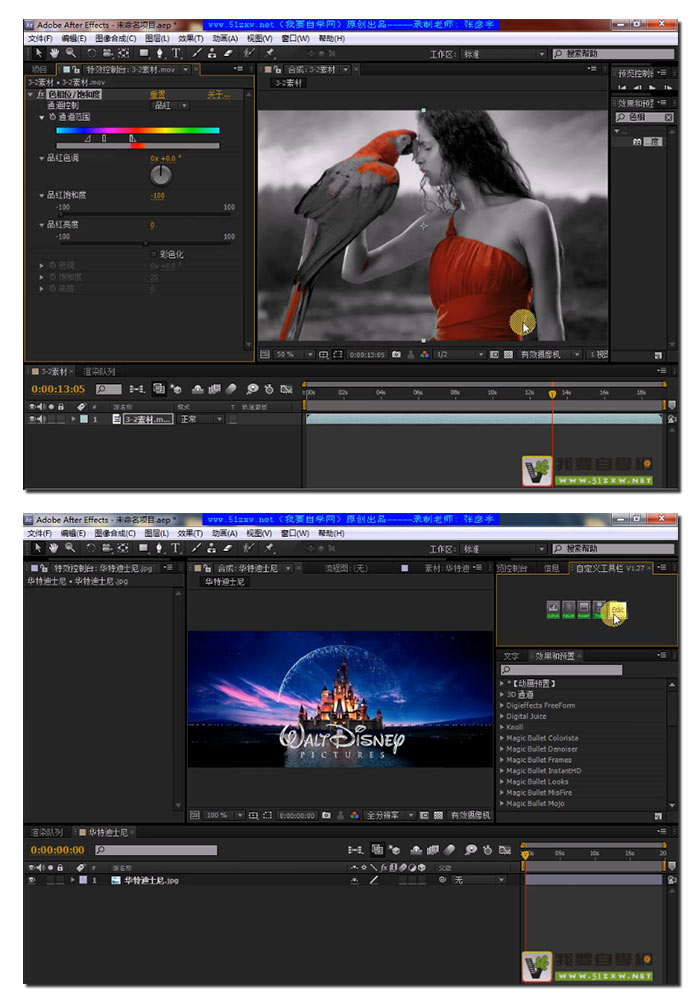Enable the 彩色化 colorize checkbox
The image size is (700, 998).
pos(153,254)
